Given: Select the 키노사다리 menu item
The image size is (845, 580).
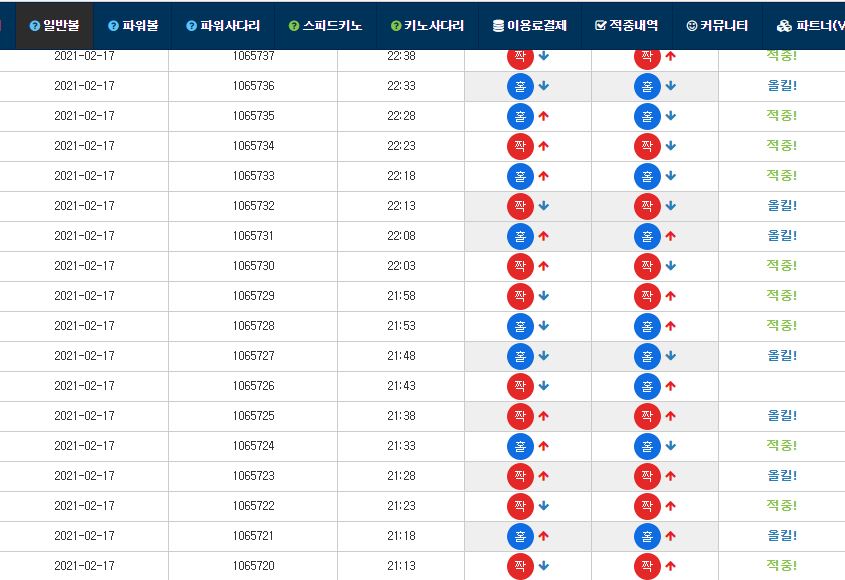Looking at the screenshot, I should tap(427, 25).
